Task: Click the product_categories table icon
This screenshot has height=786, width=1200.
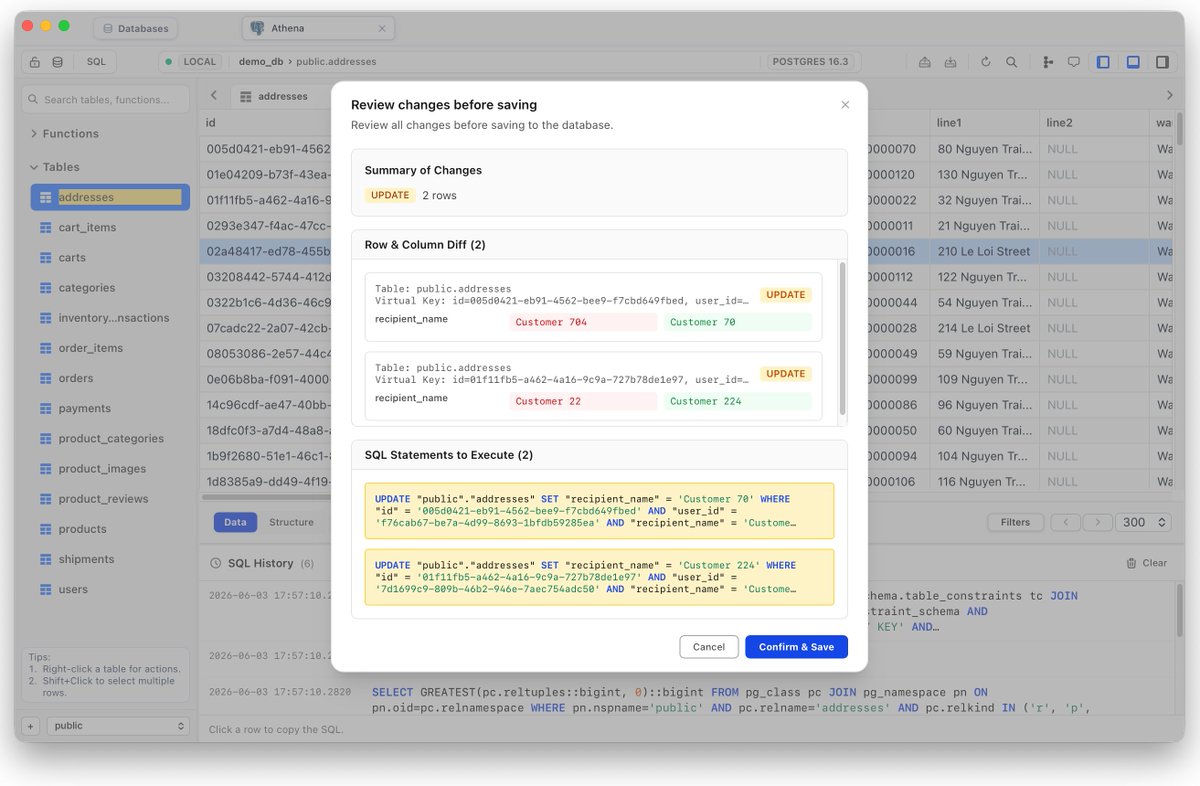Action: tap(45, 439)
